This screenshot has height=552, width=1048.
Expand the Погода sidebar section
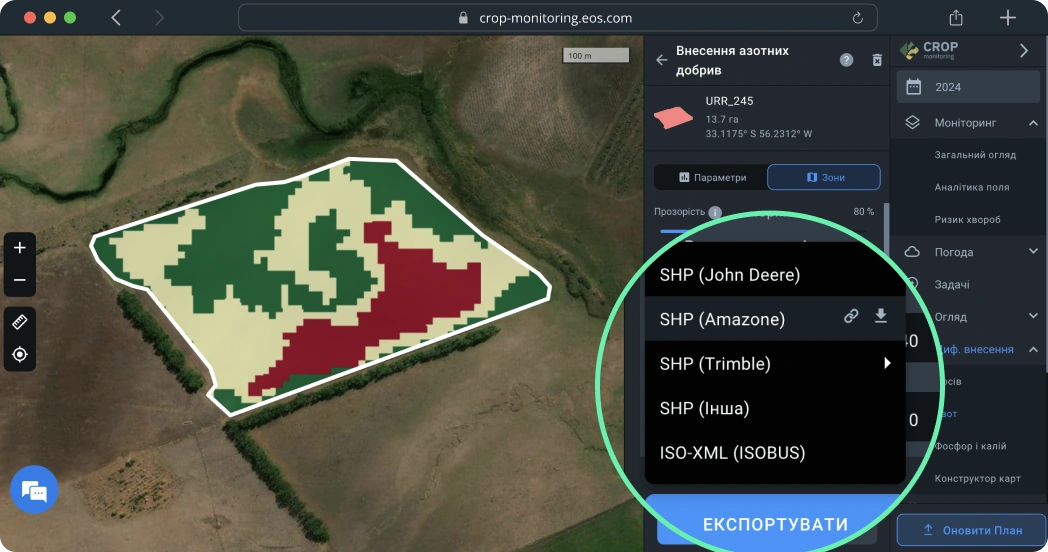coord(1032,252)
